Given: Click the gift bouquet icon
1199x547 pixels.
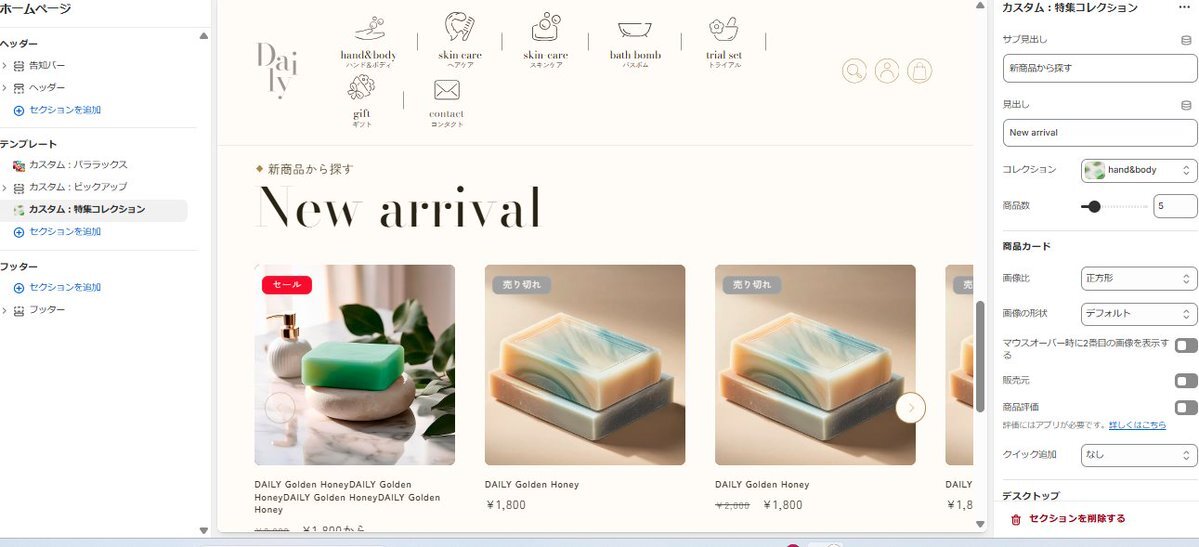Looking at the screenshot, I should pyautogui.click(x=361, y=87).
